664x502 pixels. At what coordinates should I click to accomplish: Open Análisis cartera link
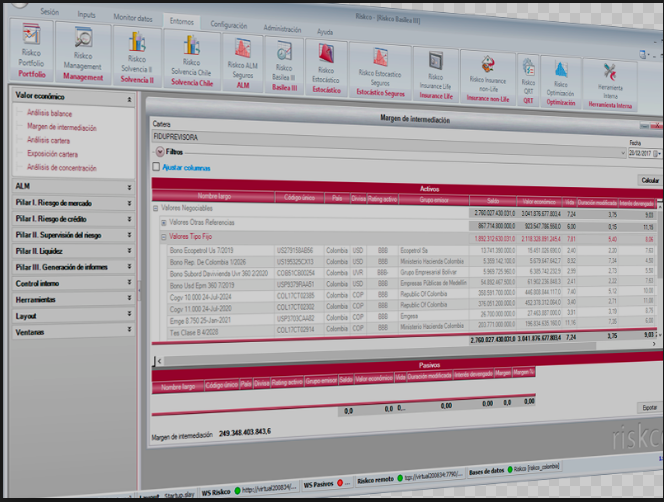(x=48, y=140)
